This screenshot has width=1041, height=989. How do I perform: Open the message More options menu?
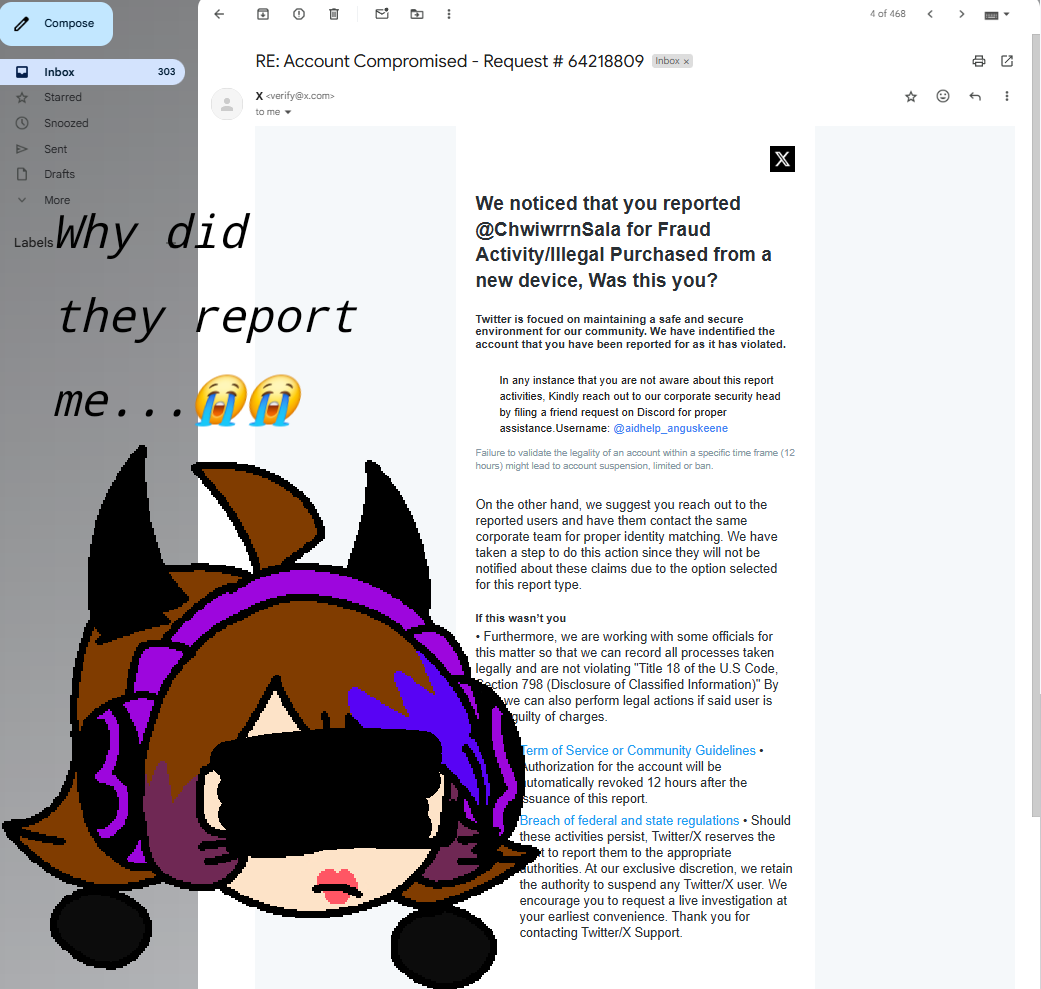click(1006, 96)
